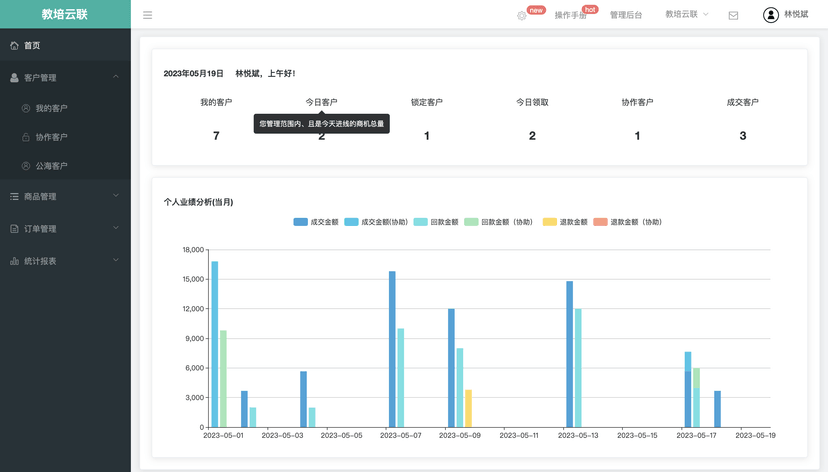The height and width of the screenshot is (472, 828).
Task: Toggle 退款金额 legend series
Action: pos(564,222)
